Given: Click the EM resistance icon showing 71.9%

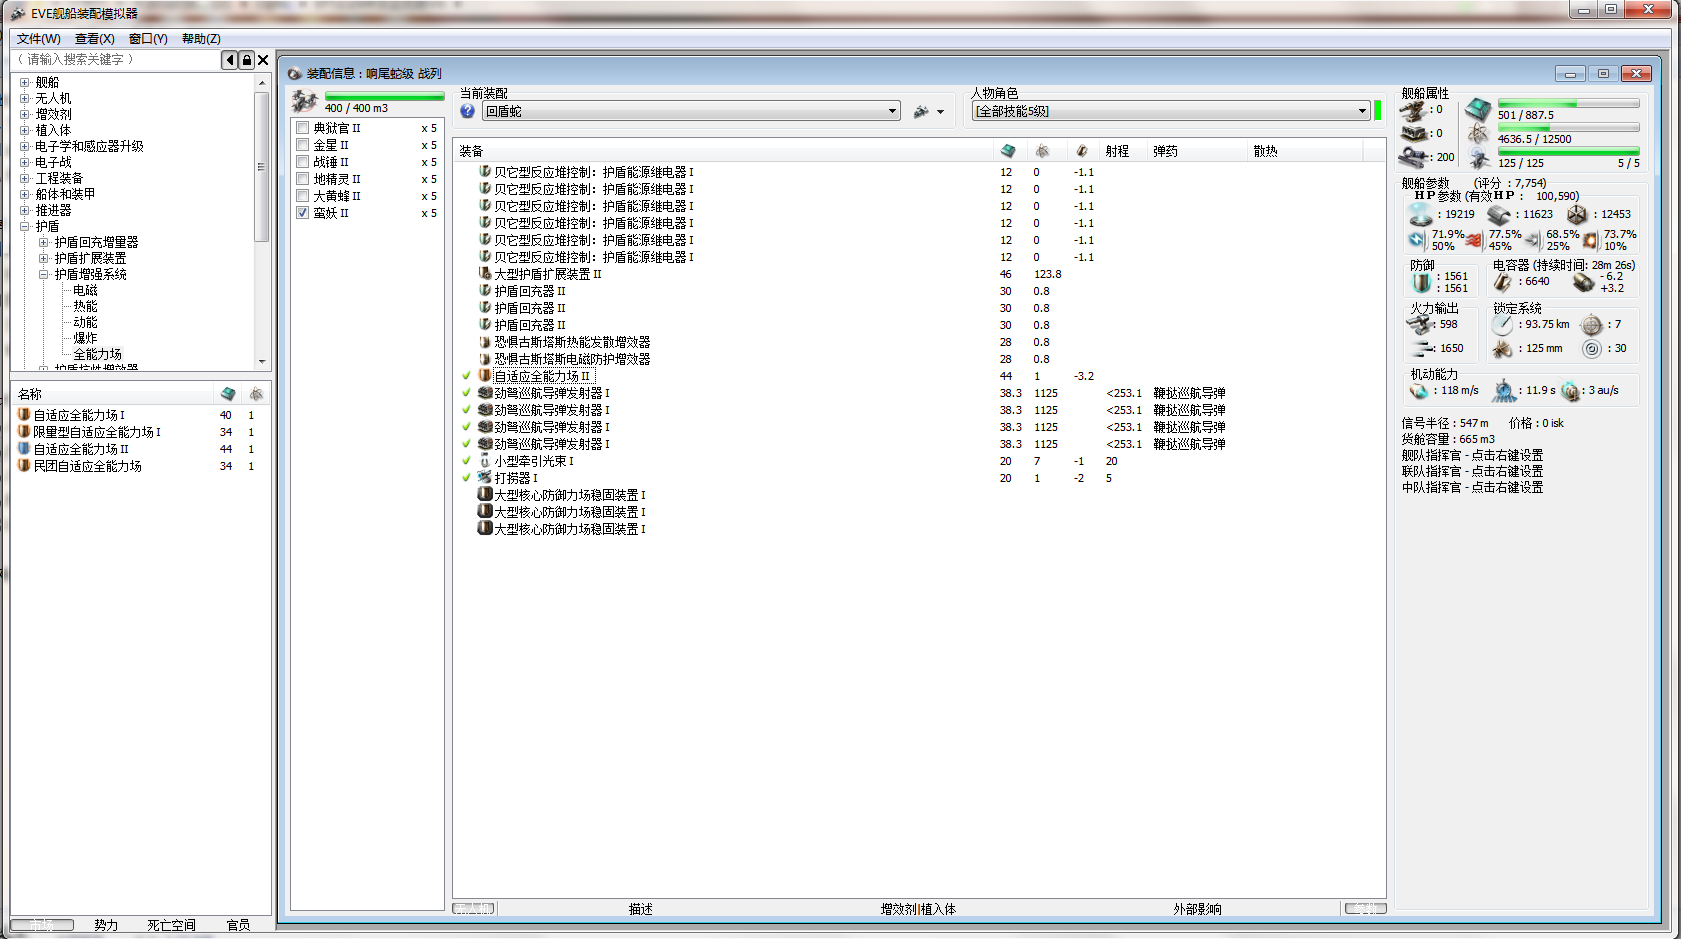Looking at the screenshot, I should coord(1416,240).
